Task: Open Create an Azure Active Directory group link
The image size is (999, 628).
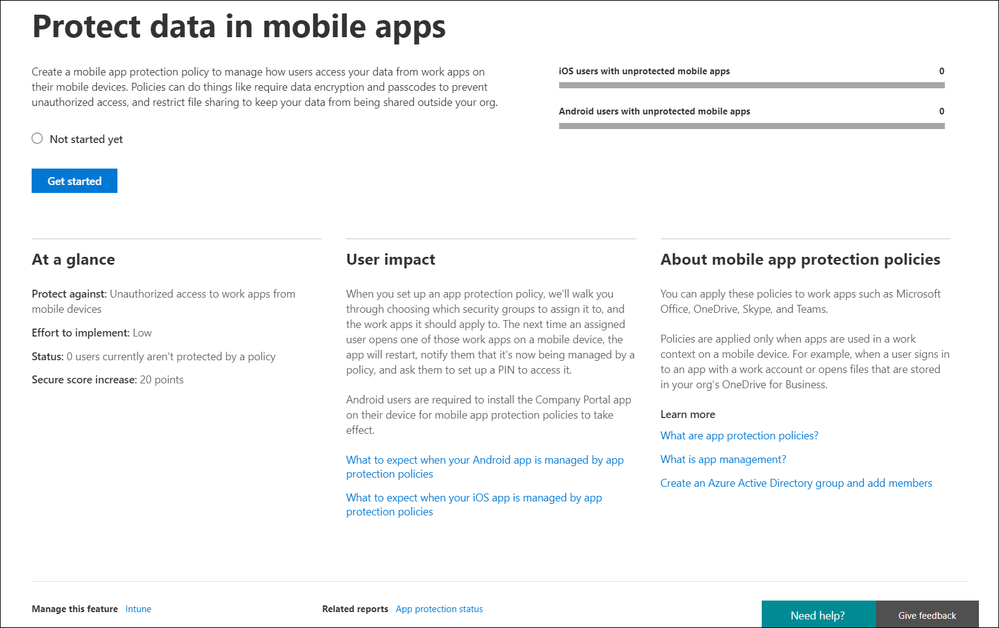Action: click(796, 483)
